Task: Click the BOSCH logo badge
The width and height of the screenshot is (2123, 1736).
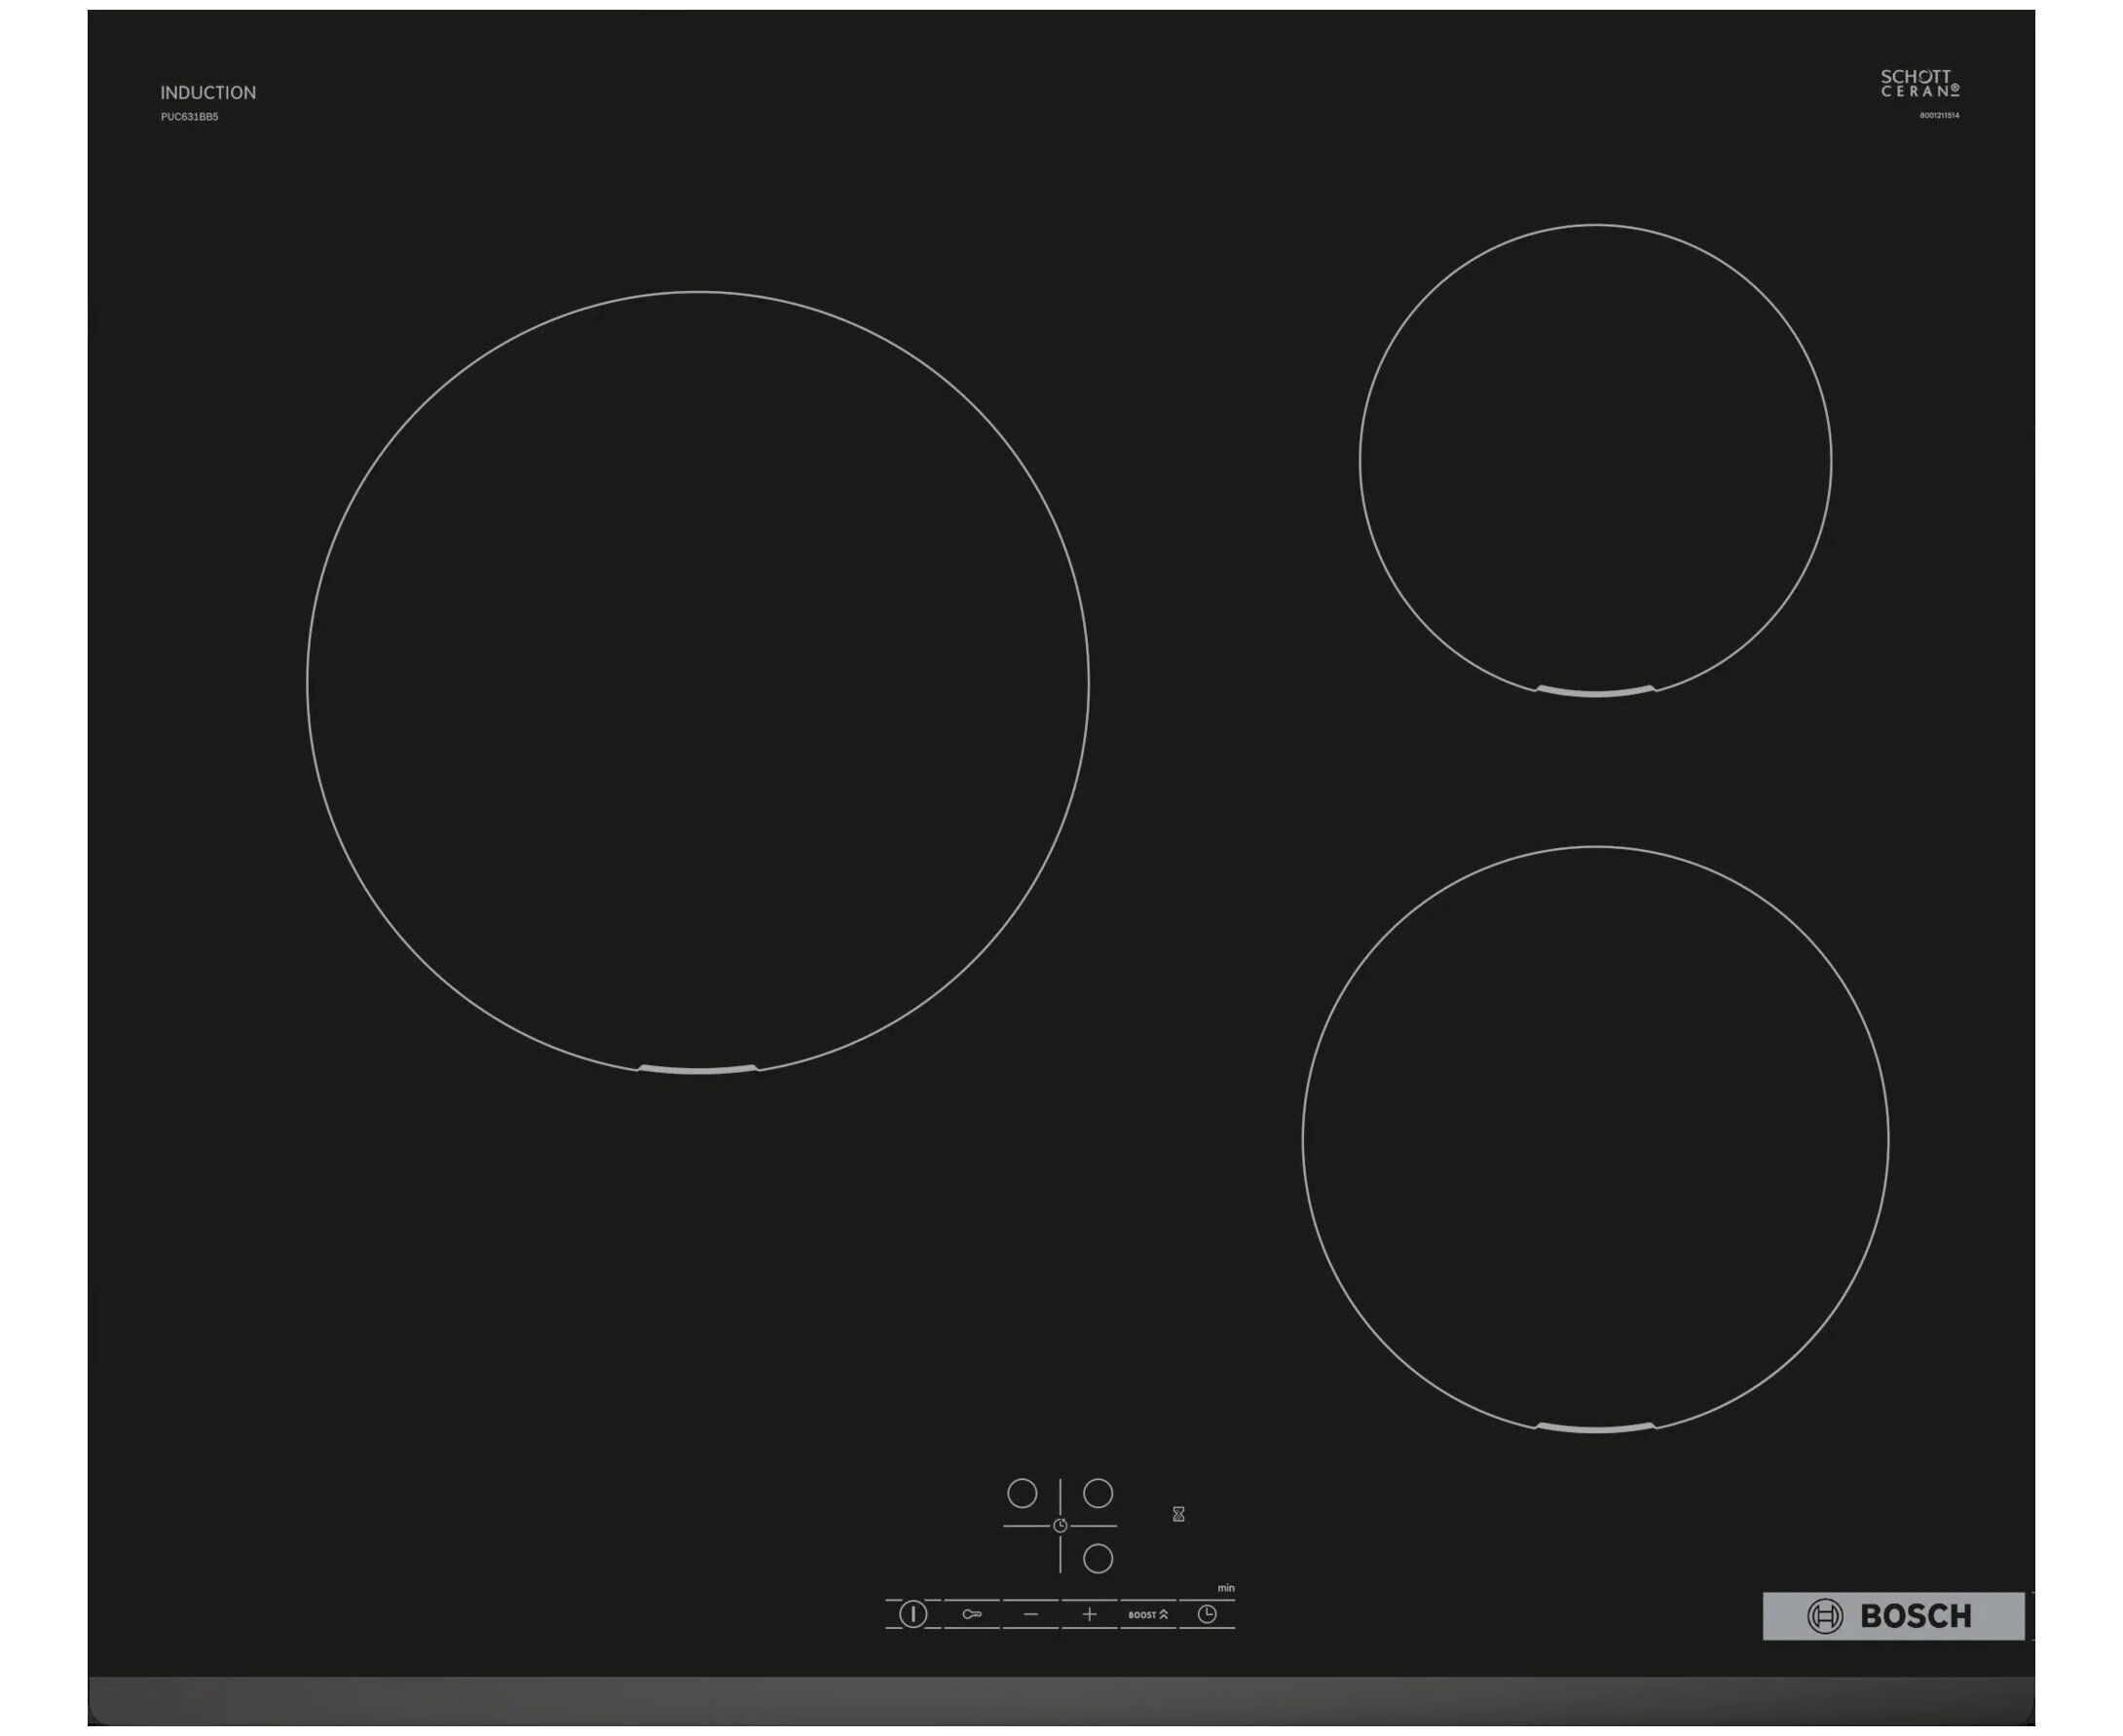Action: tap(1892, 1616)
